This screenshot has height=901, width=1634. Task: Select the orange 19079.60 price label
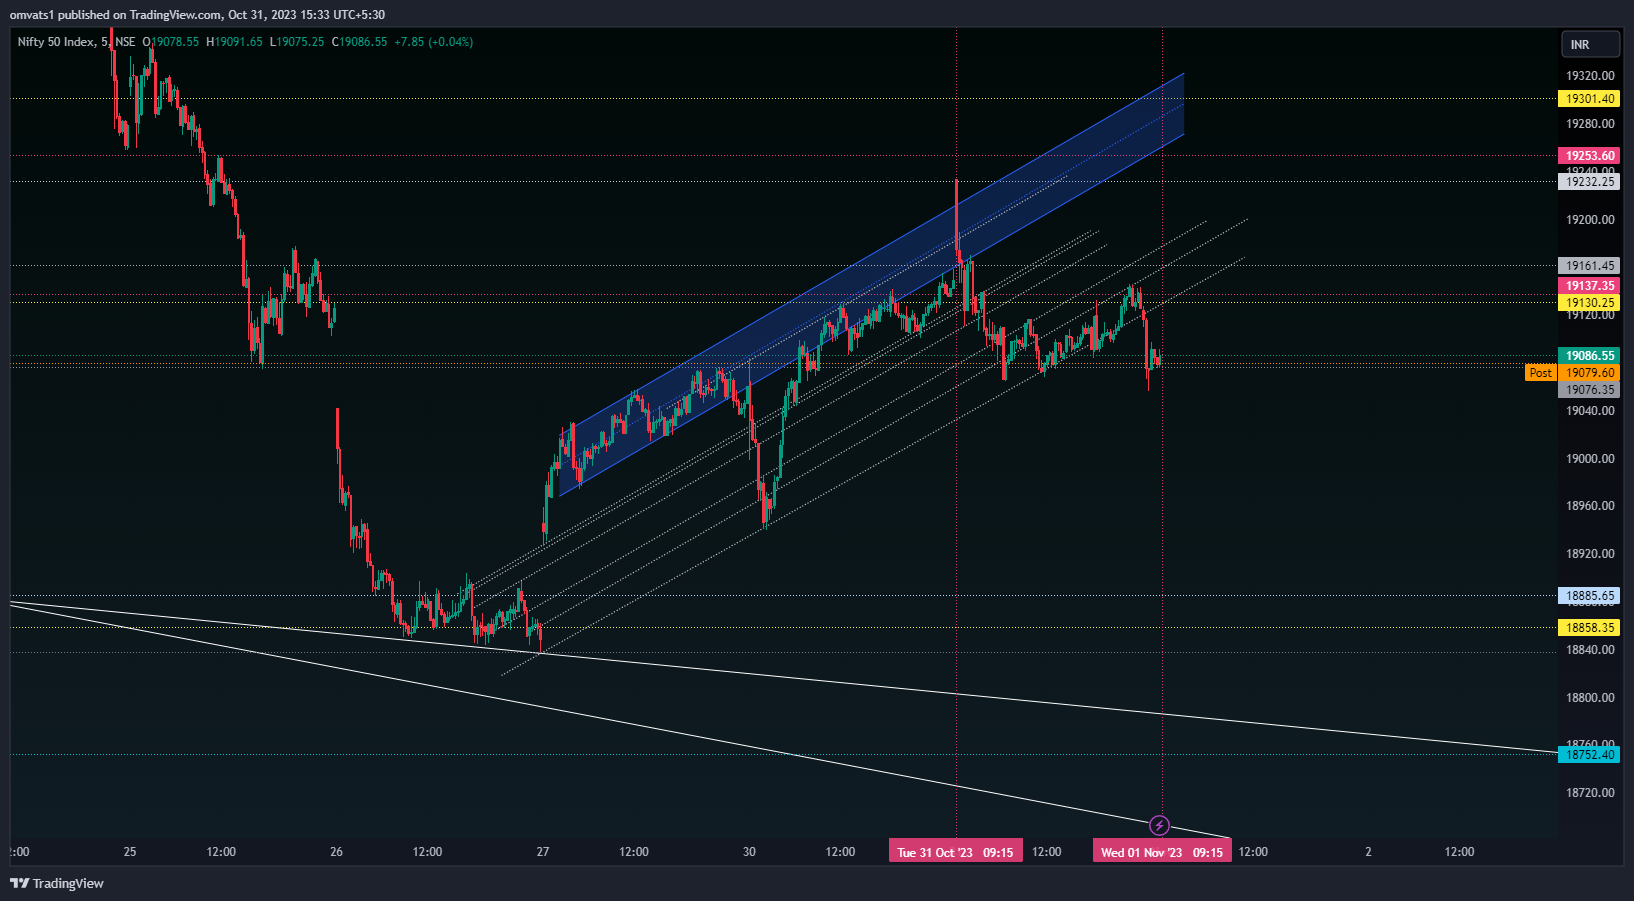1589,373
